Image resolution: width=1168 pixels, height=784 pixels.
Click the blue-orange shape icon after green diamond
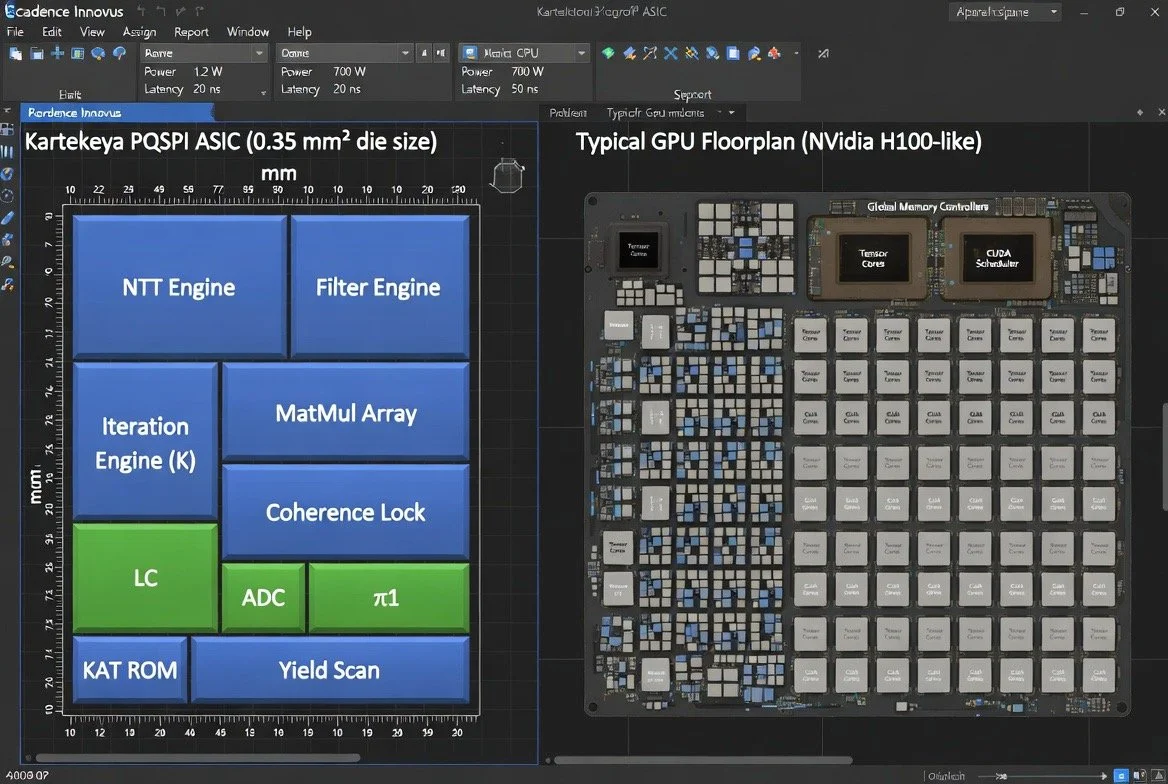(x=629, y=53)
